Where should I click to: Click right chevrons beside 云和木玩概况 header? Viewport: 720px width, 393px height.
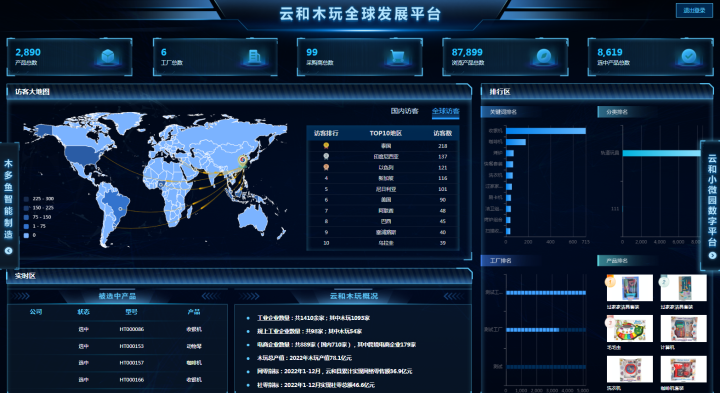(x=453, y=296)
